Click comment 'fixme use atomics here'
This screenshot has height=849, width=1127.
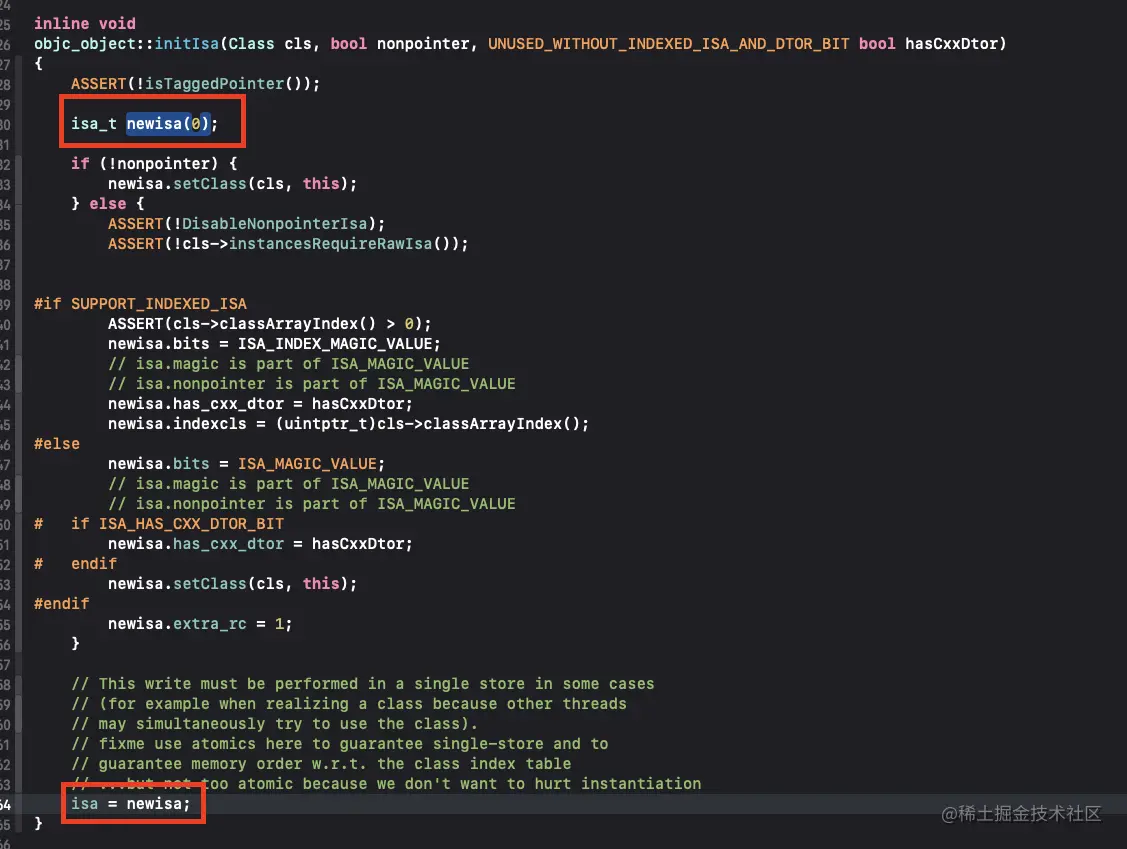click(339, 744)
